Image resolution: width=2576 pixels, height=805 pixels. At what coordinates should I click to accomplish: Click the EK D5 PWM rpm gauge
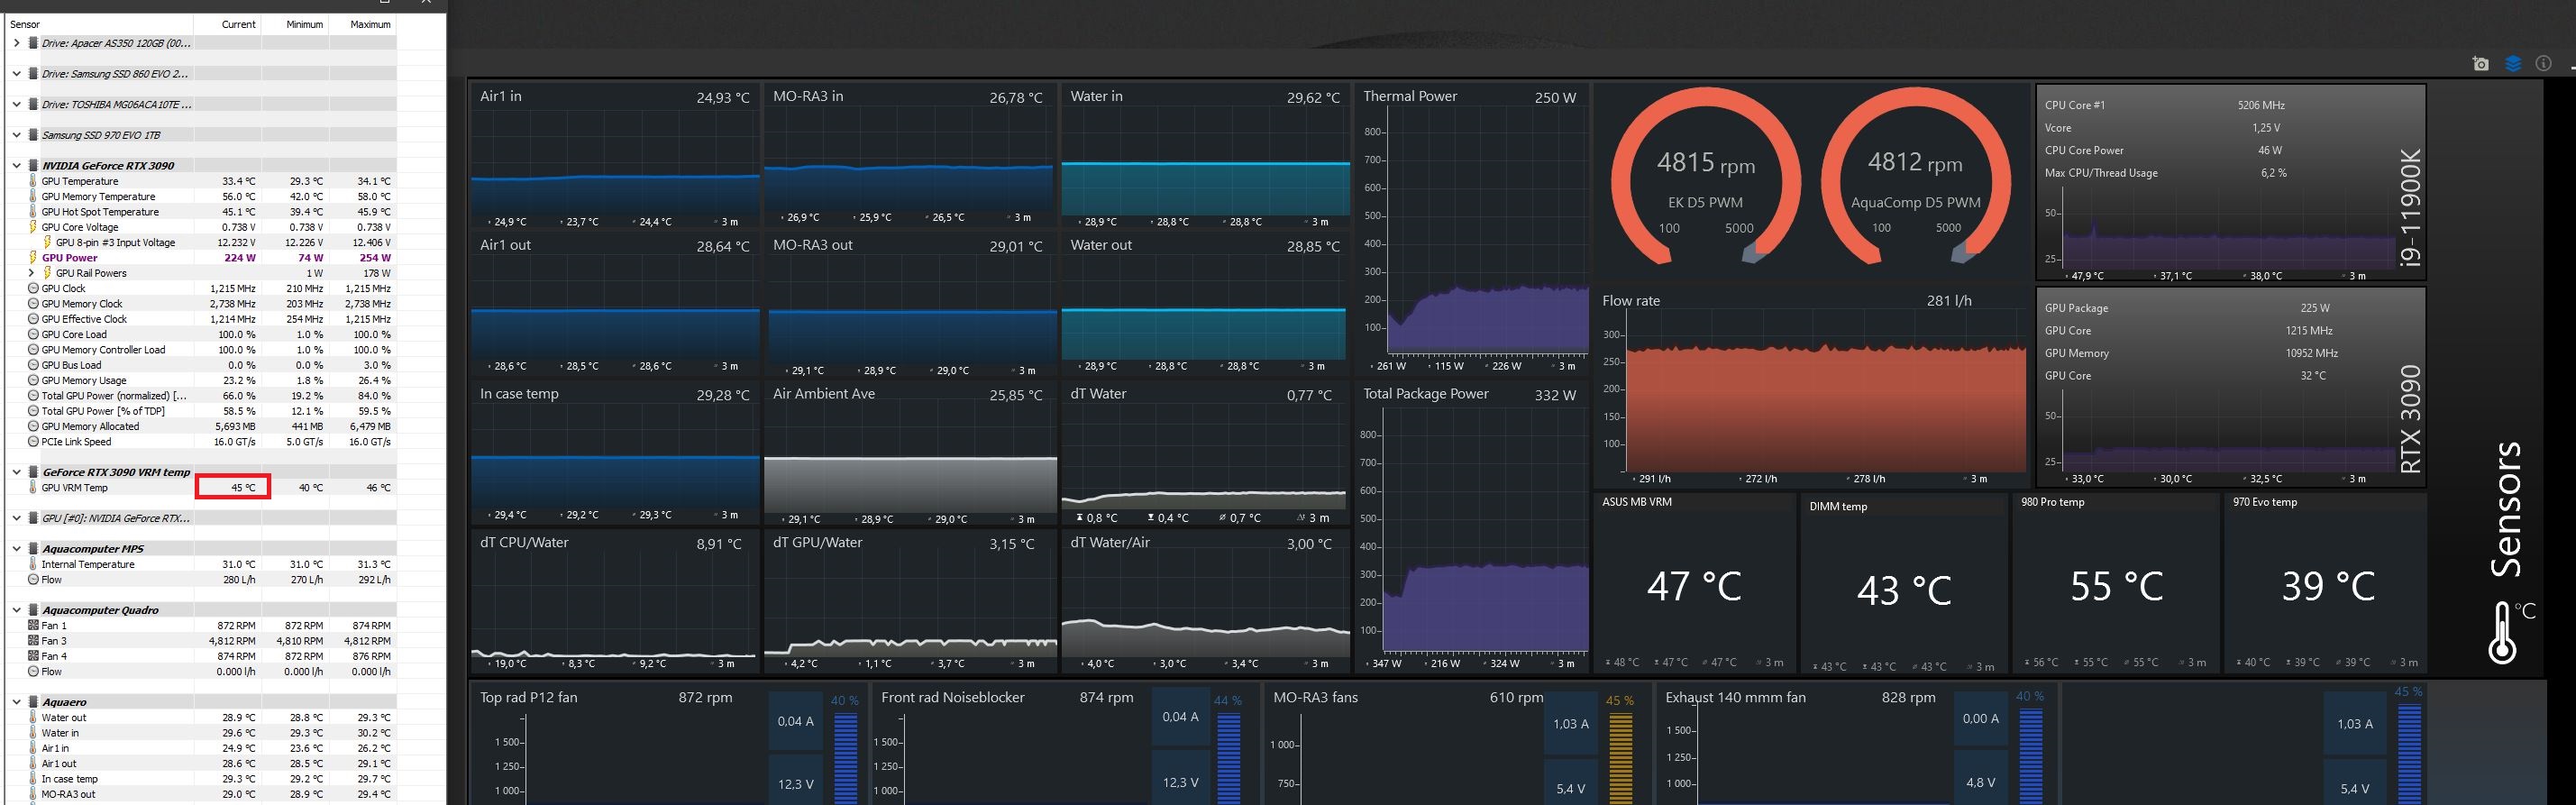[1706, 180]
